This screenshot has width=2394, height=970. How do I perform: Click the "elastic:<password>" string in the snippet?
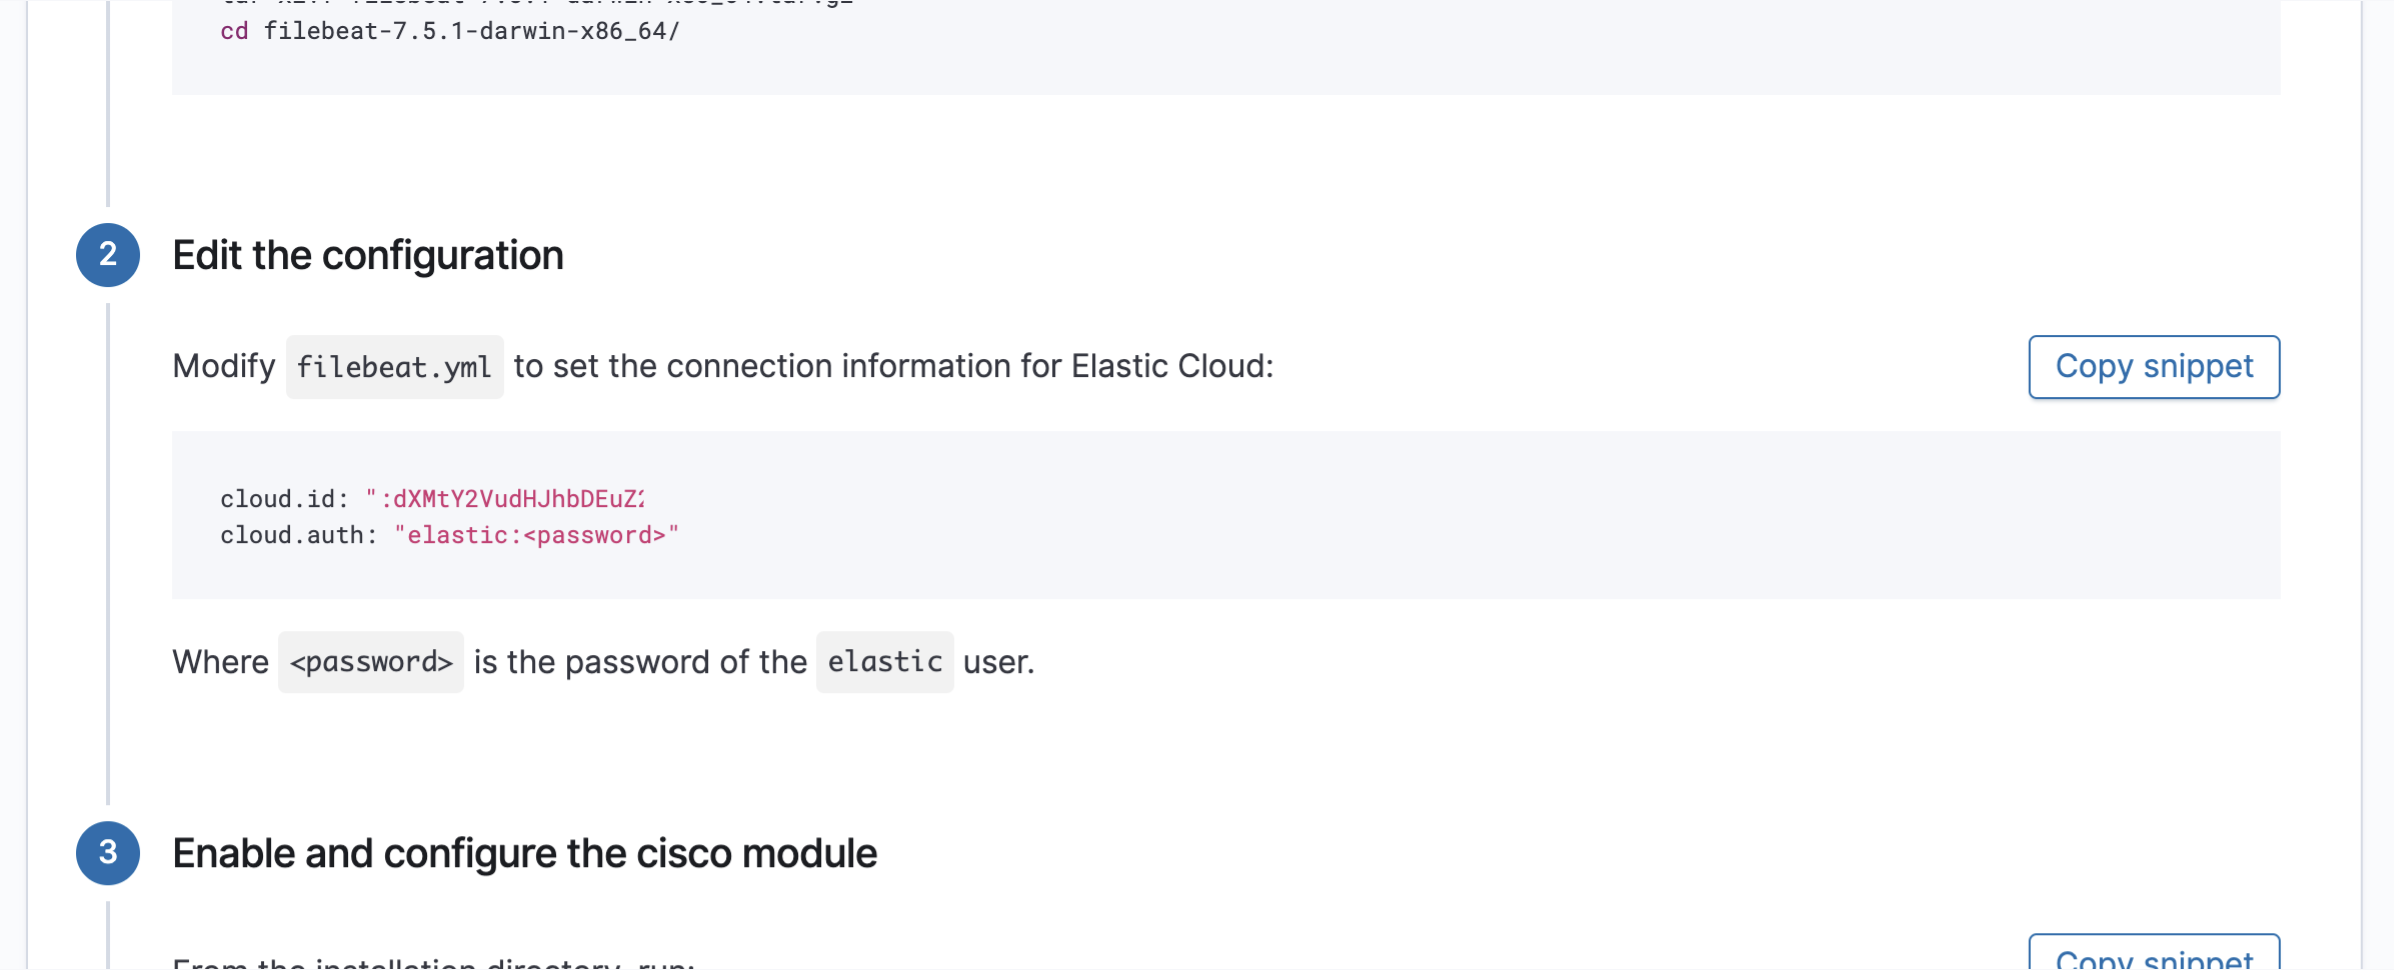(536, 536)
